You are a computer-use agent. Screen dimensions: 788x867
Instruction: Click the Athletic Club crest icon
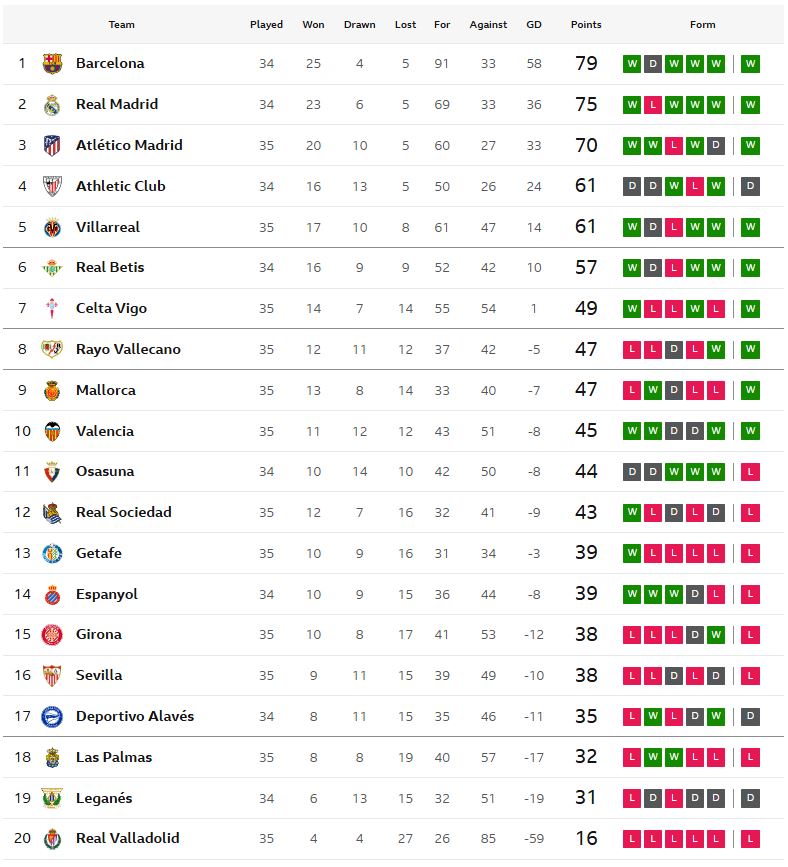point(52,187)
